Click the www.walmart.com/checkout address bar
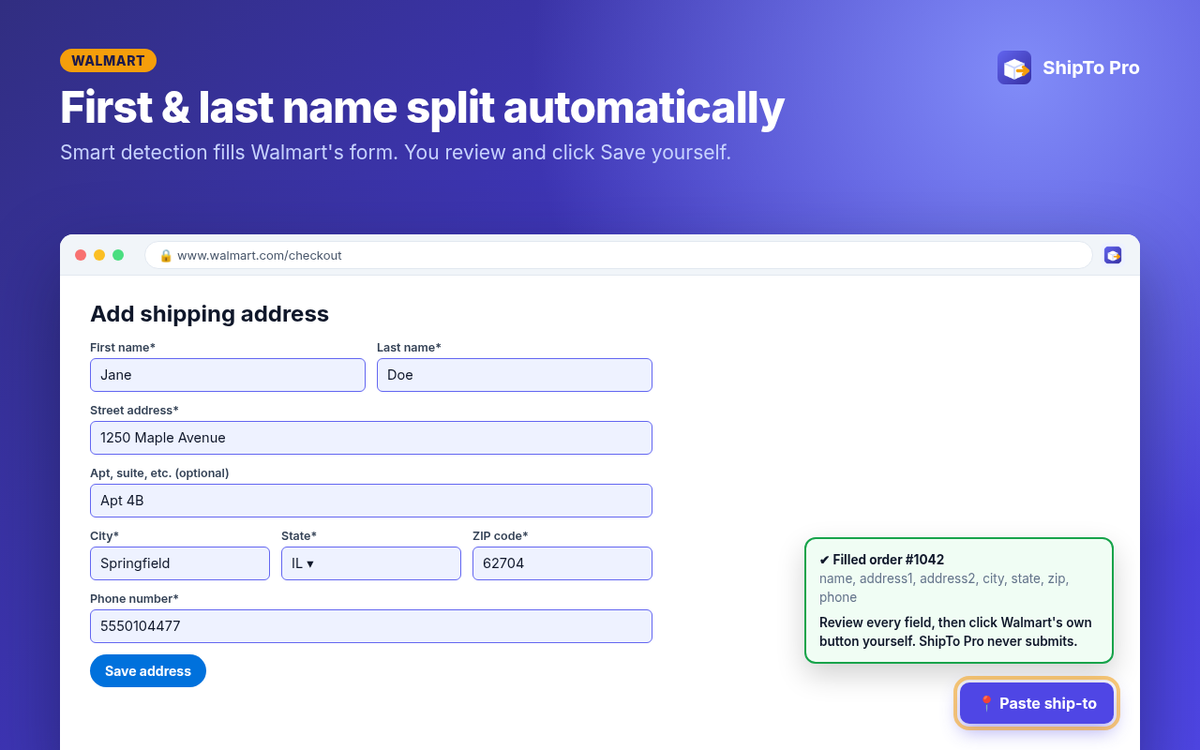The image size is (1200, 750). [618, 255]
